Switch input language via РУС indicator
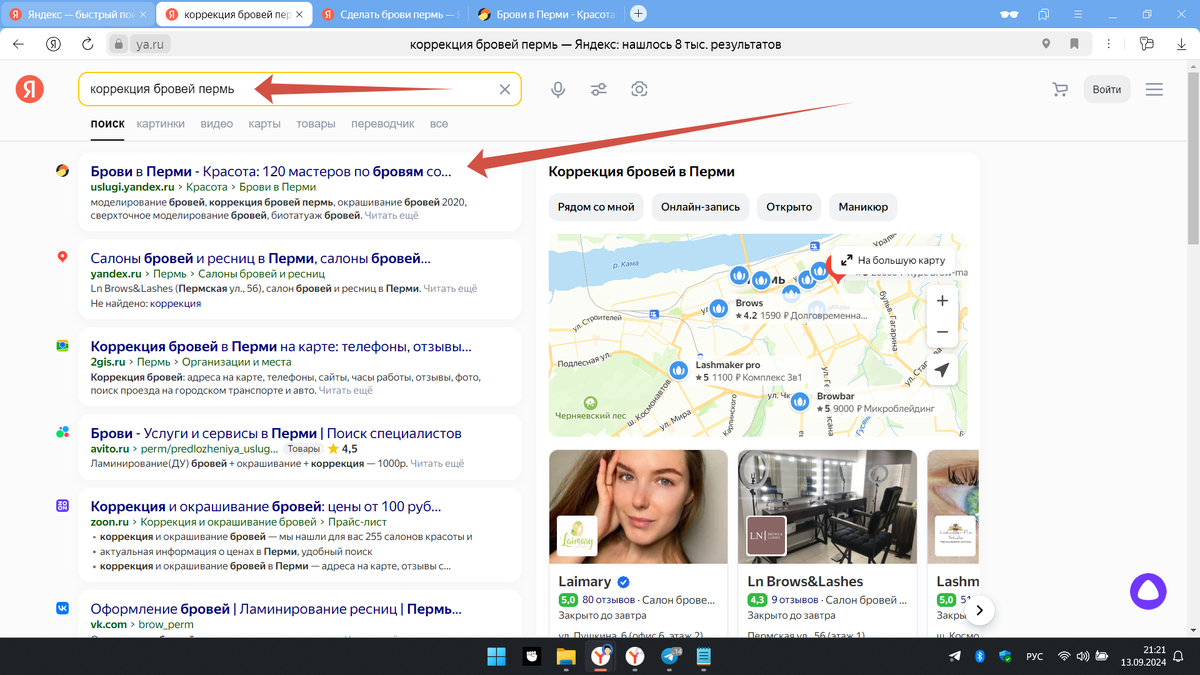The image size is (1200, 675). [1035, 656]
